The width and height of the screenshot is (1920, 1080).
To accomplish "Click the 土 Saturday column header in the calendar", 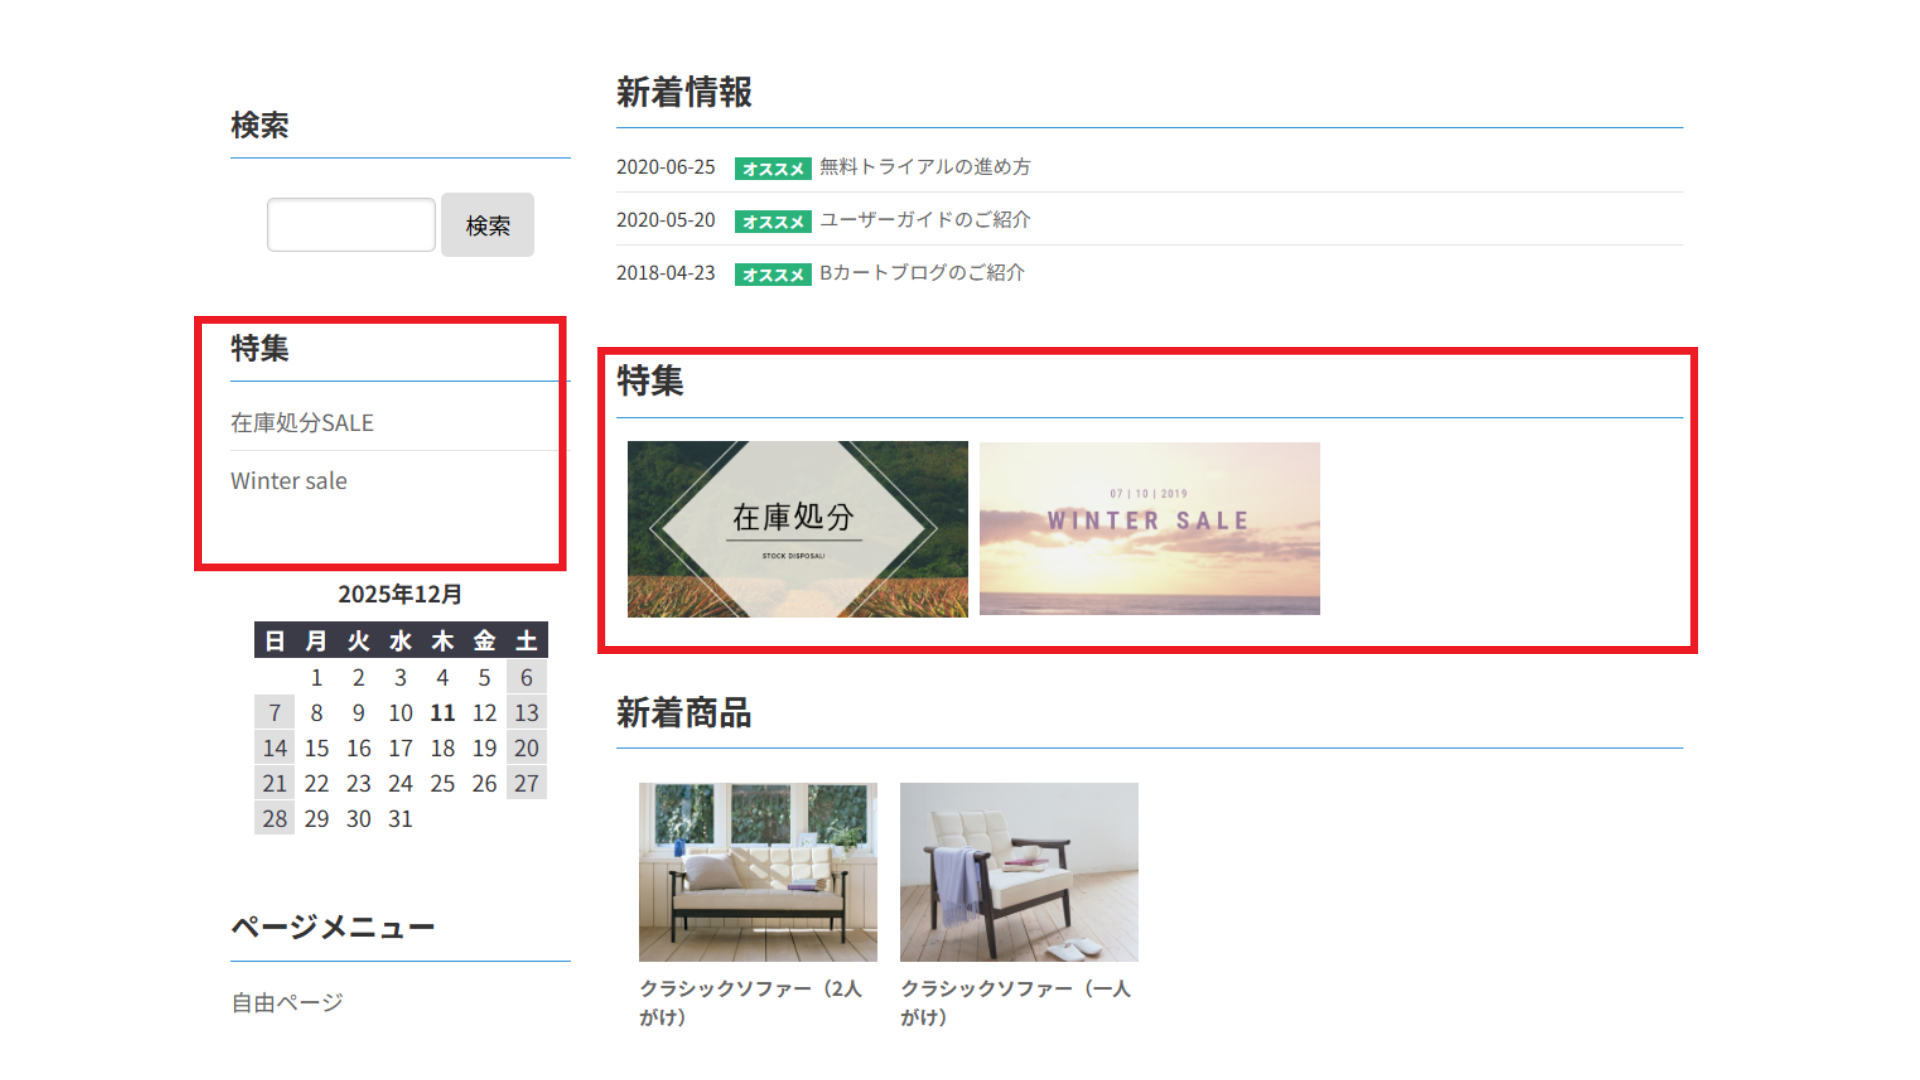I will coord(526,641).
